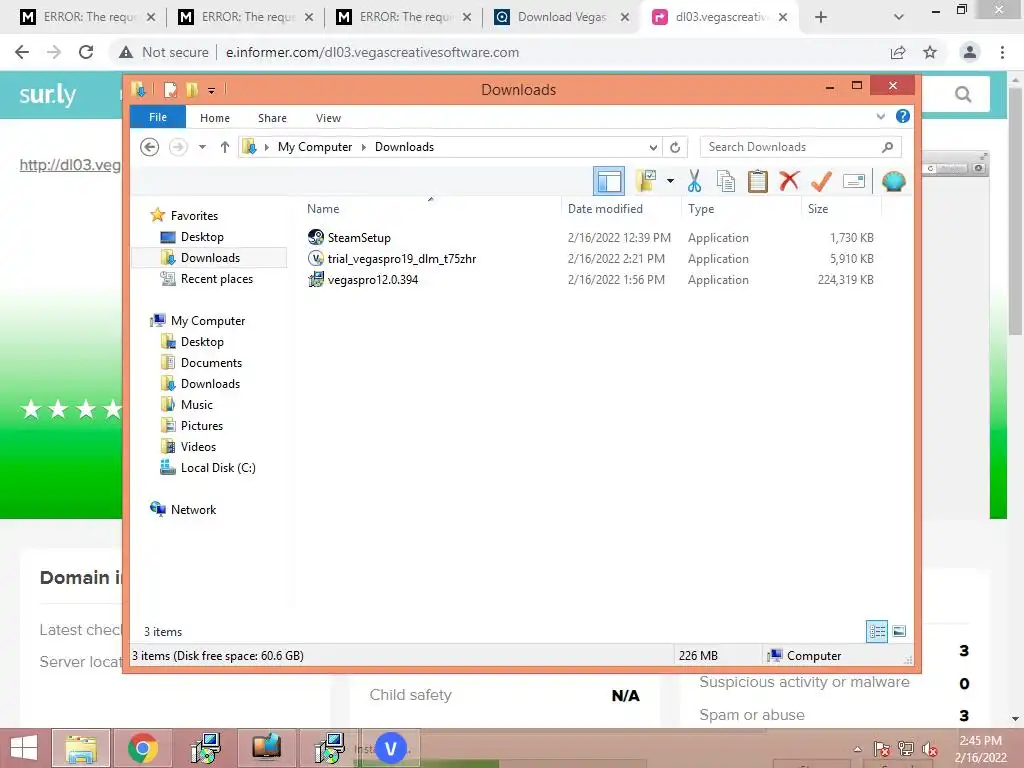Select vegaspro12.0.394 file
The image size is (1024, 768).
(x=372, y=280)
